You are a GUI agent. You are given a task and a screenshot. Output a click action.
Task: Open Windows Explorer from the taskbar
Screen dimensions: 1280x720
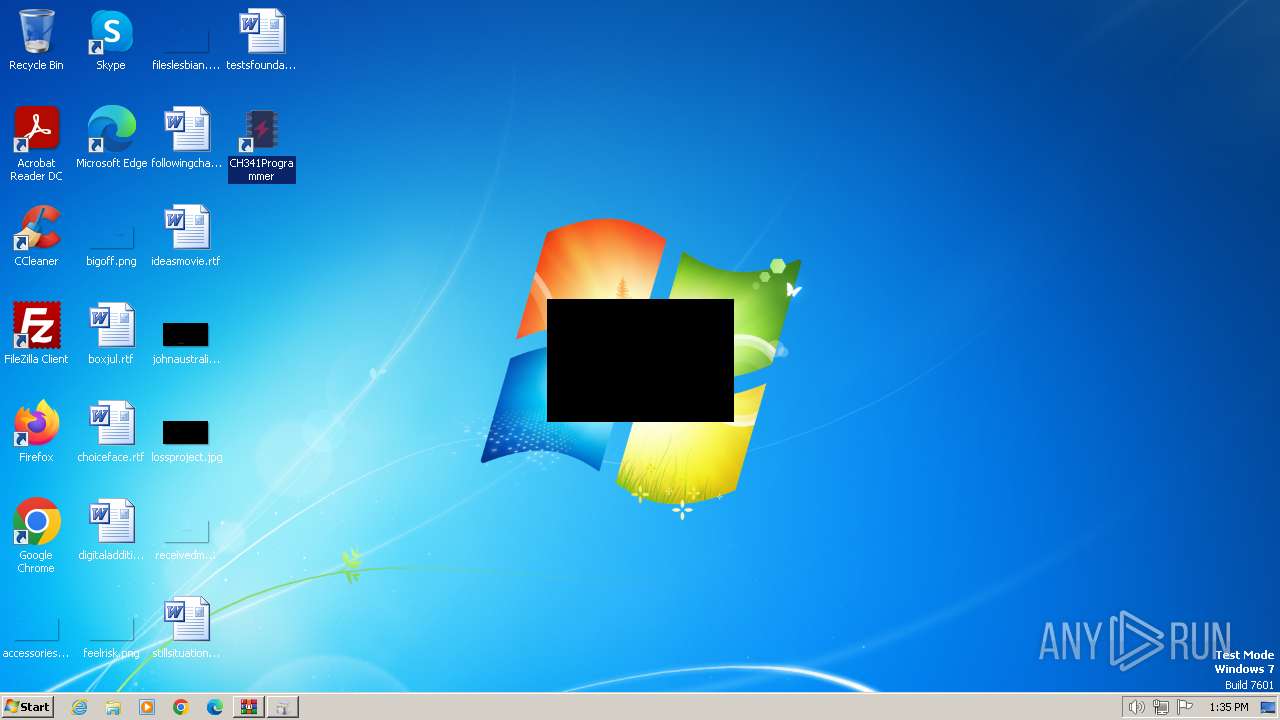[x=113, y=707]
